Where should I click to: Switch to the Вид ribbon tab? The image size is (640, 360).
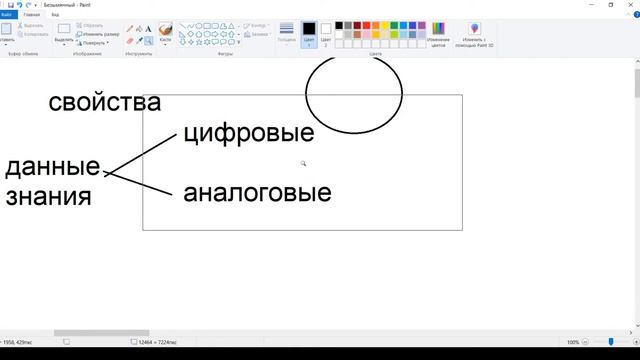(55, 15)
